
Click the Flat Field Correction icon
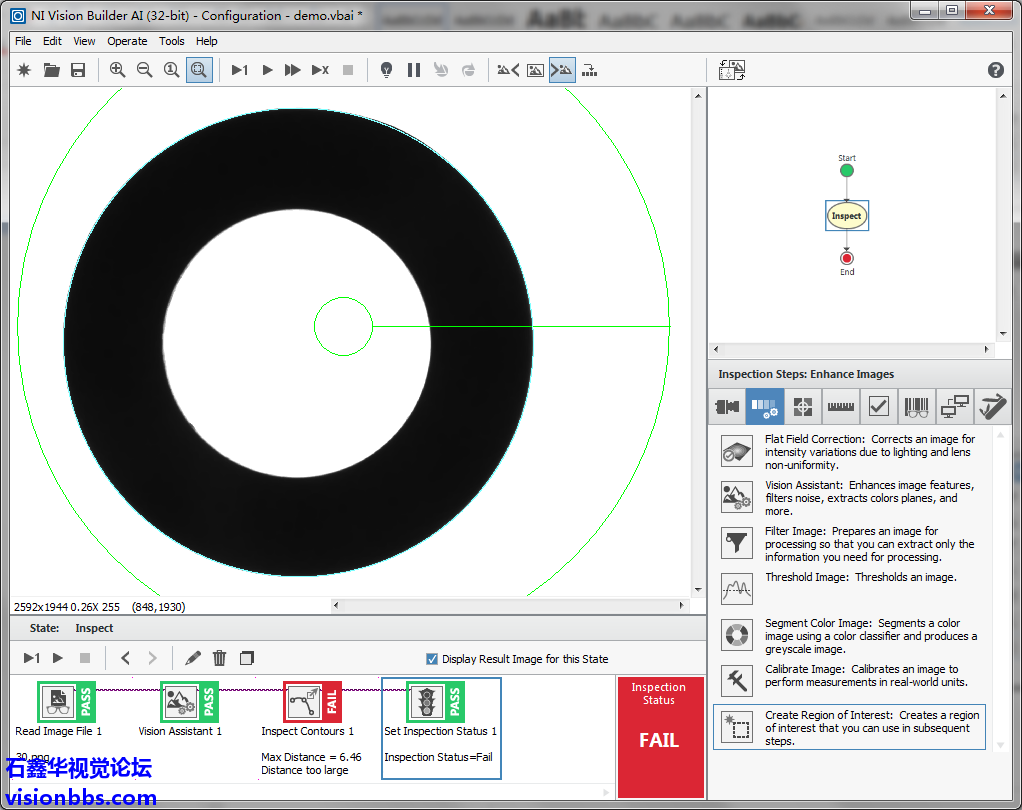737,451
